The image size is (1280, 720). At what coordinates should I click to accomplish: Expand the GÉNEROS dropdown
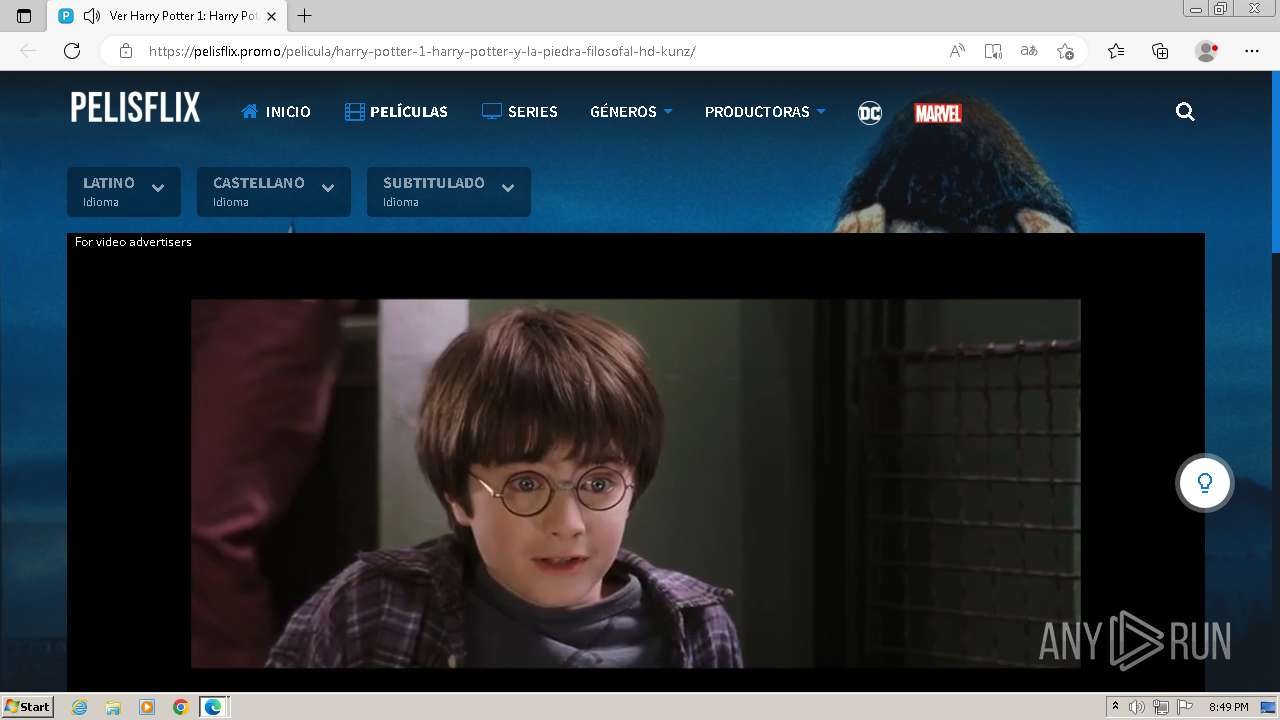pos(631,112)
